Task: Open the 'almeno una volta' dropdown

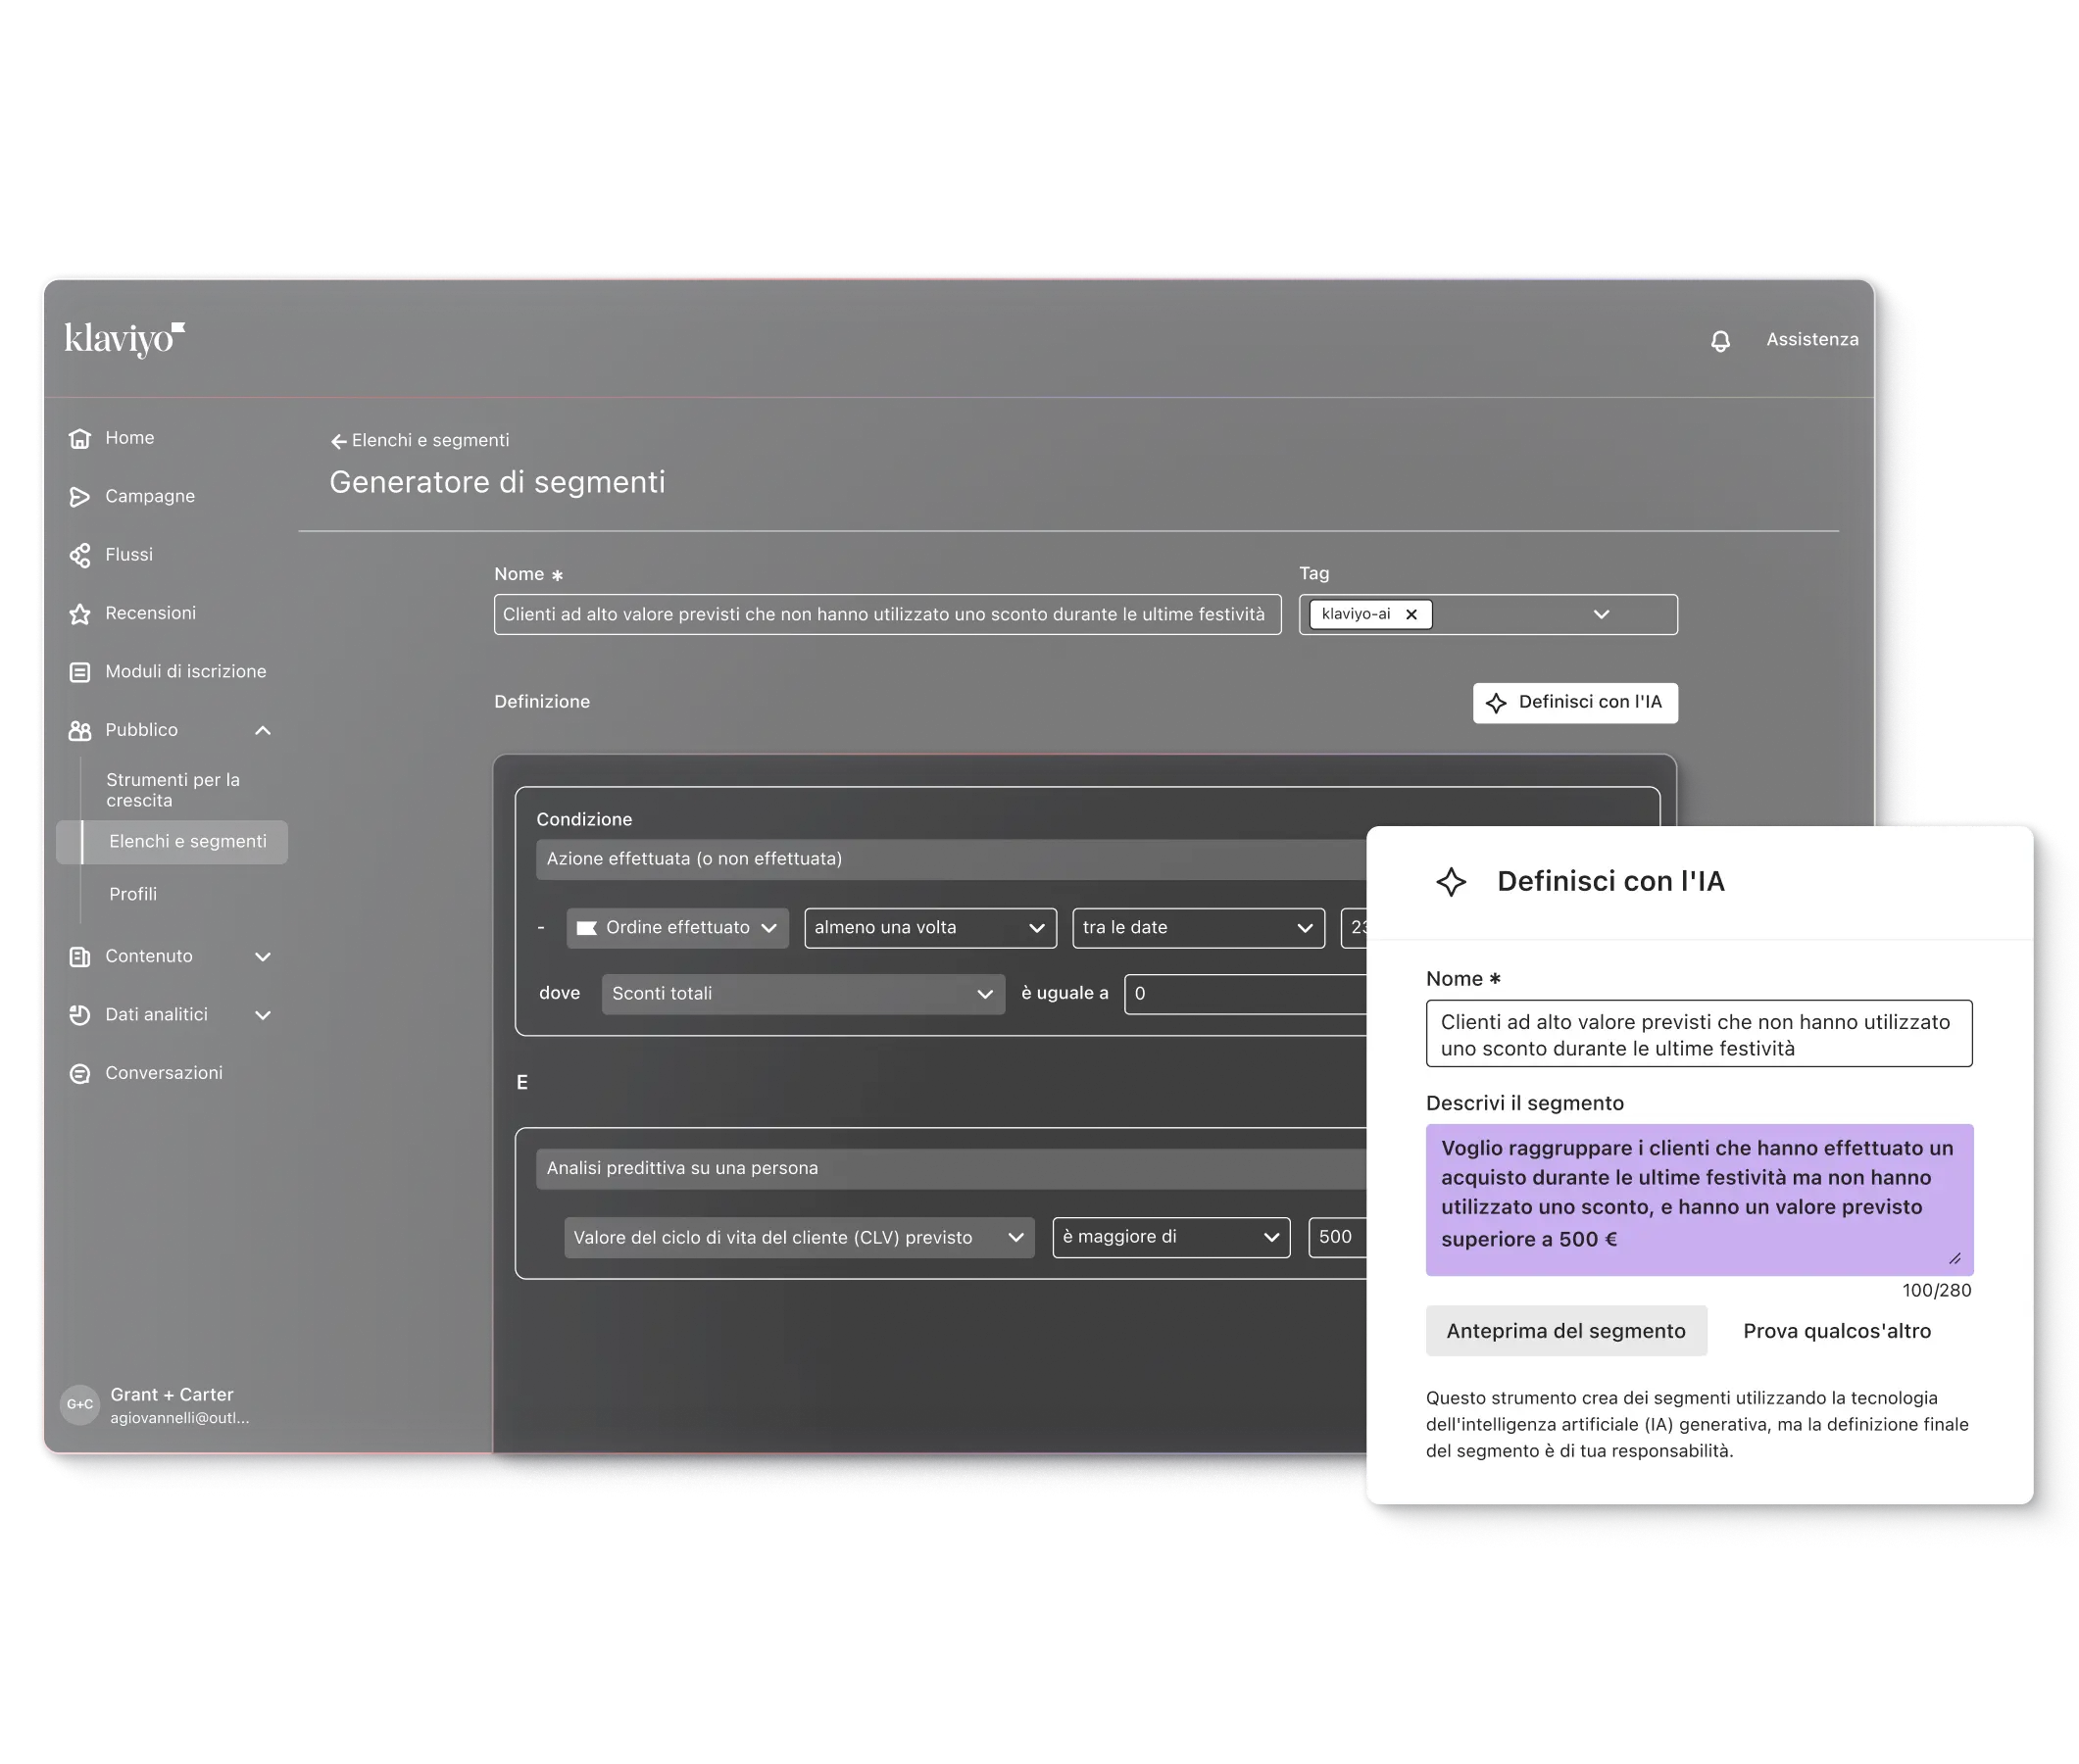Action: [x=930, y=928]
